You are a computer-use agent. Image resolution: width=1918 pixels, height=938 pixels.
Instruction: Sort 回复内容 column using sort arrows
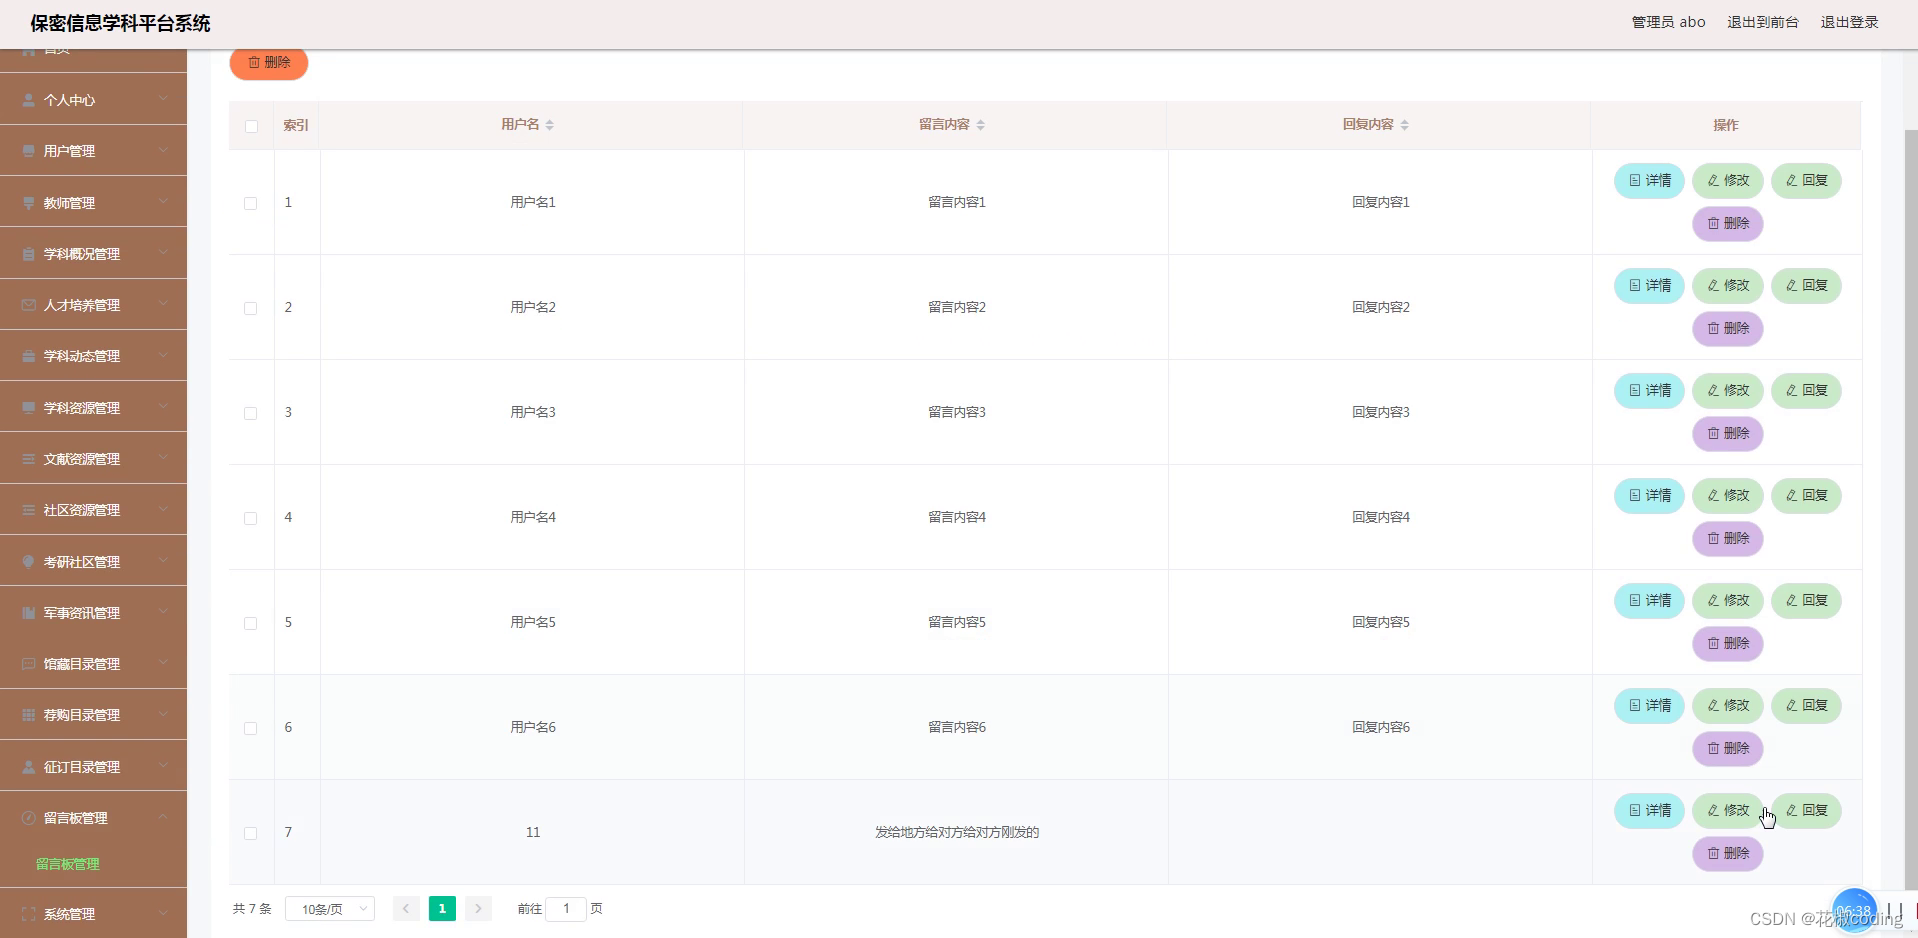tap(1405, 125)
